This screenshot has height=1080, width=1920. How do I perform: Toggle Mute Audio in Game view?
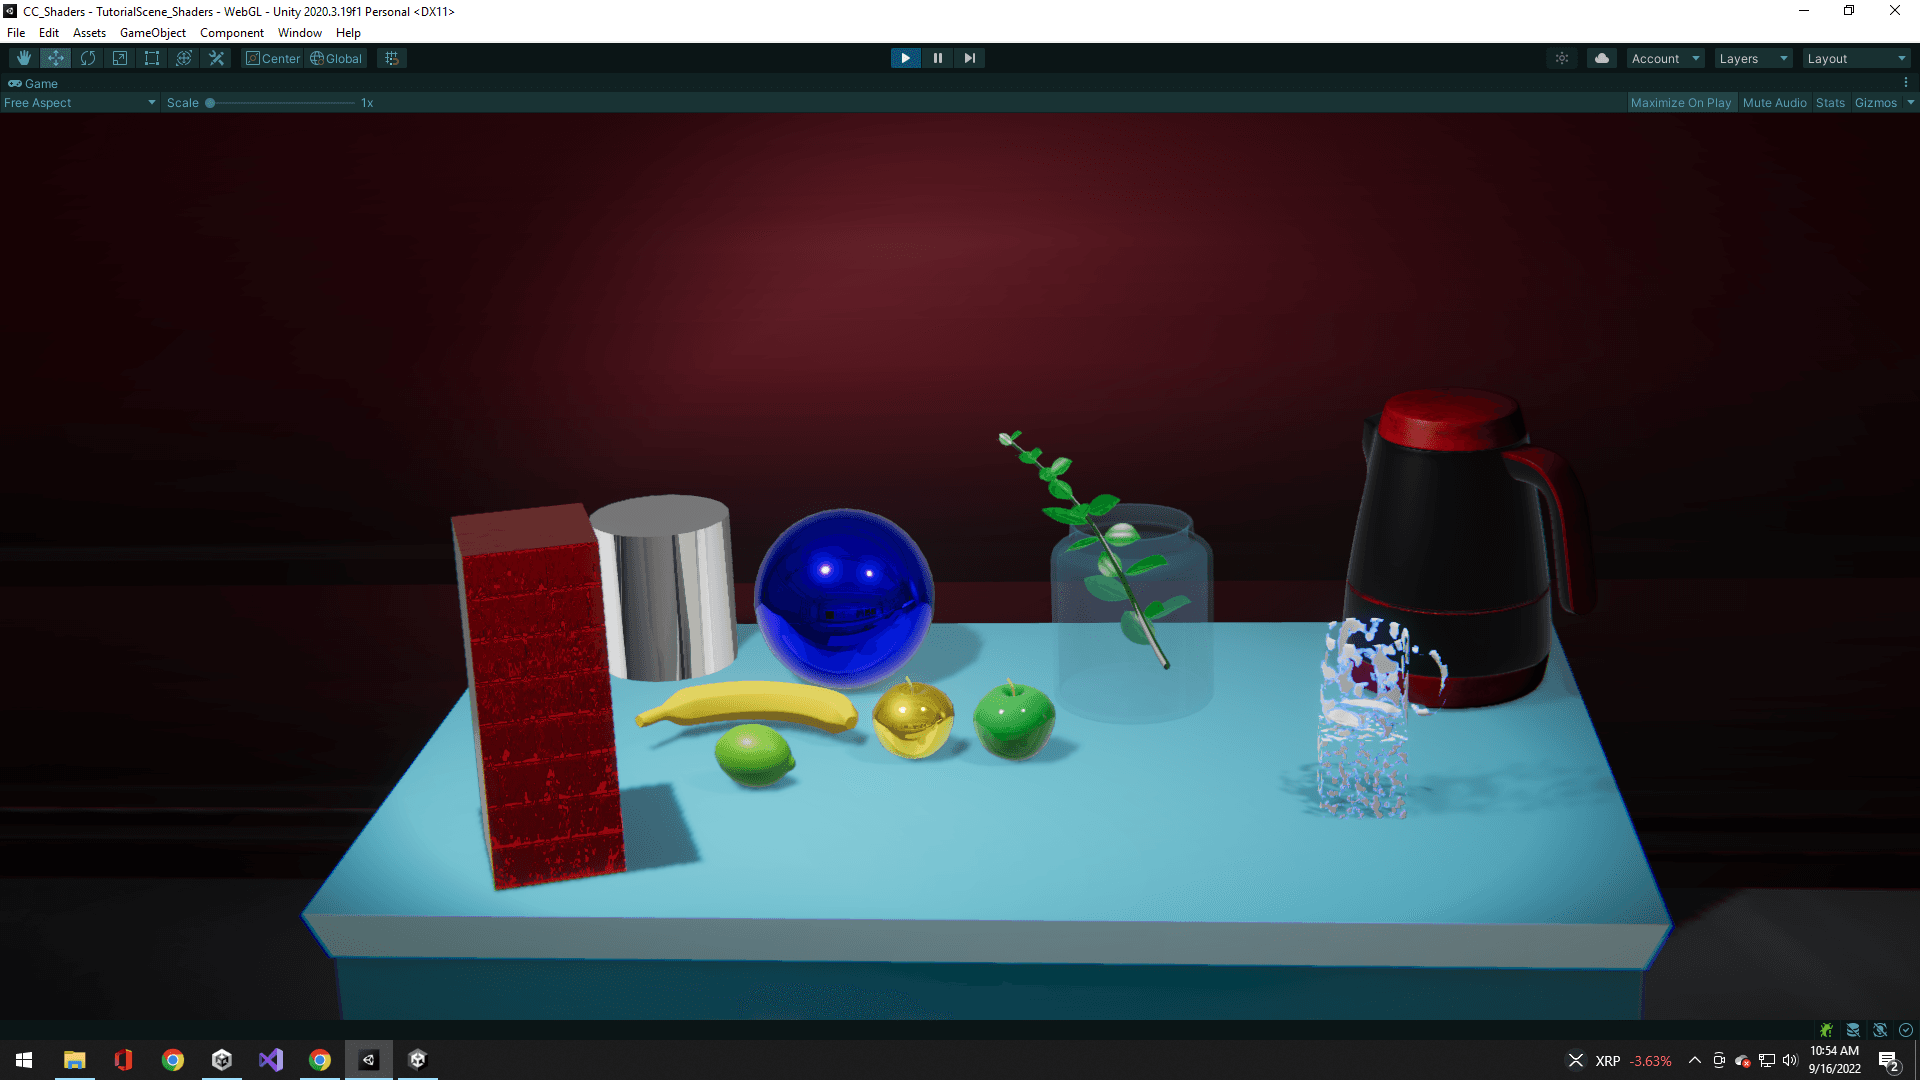pyautogui.click(x=1774, y=103)
